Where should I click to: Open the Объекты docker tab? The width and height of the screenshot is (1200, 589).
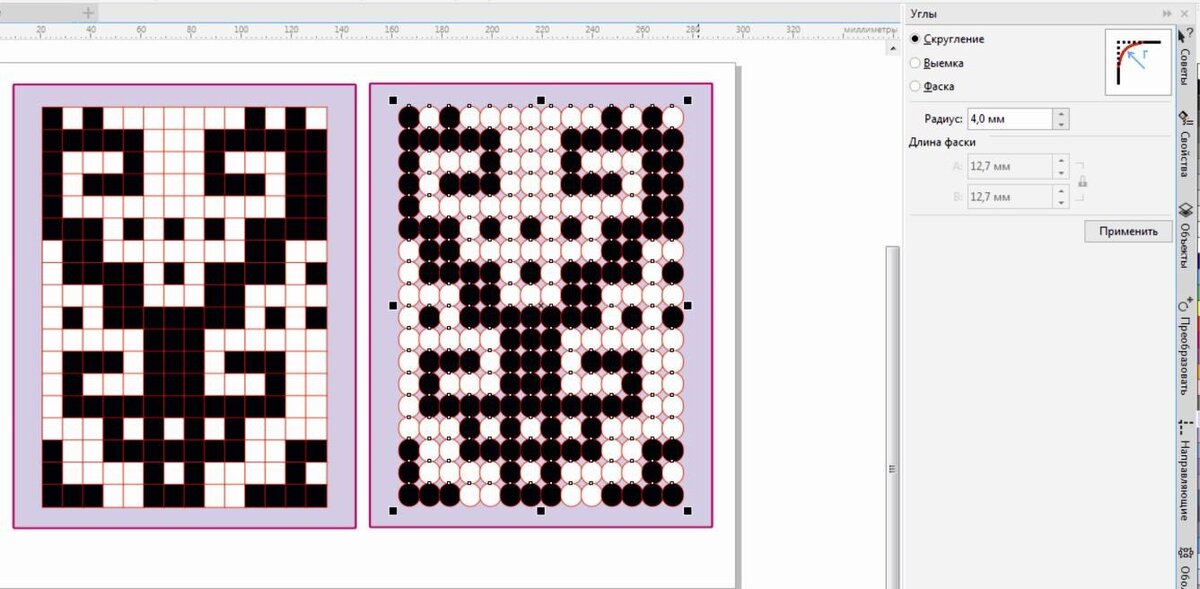click(x=1185, y=235)
